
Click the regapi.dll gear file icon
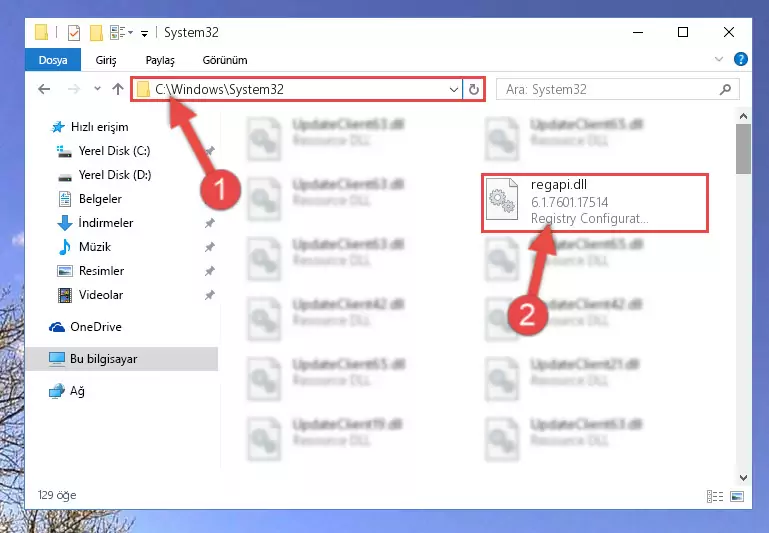pyautogui.click(x=502, y=200)
